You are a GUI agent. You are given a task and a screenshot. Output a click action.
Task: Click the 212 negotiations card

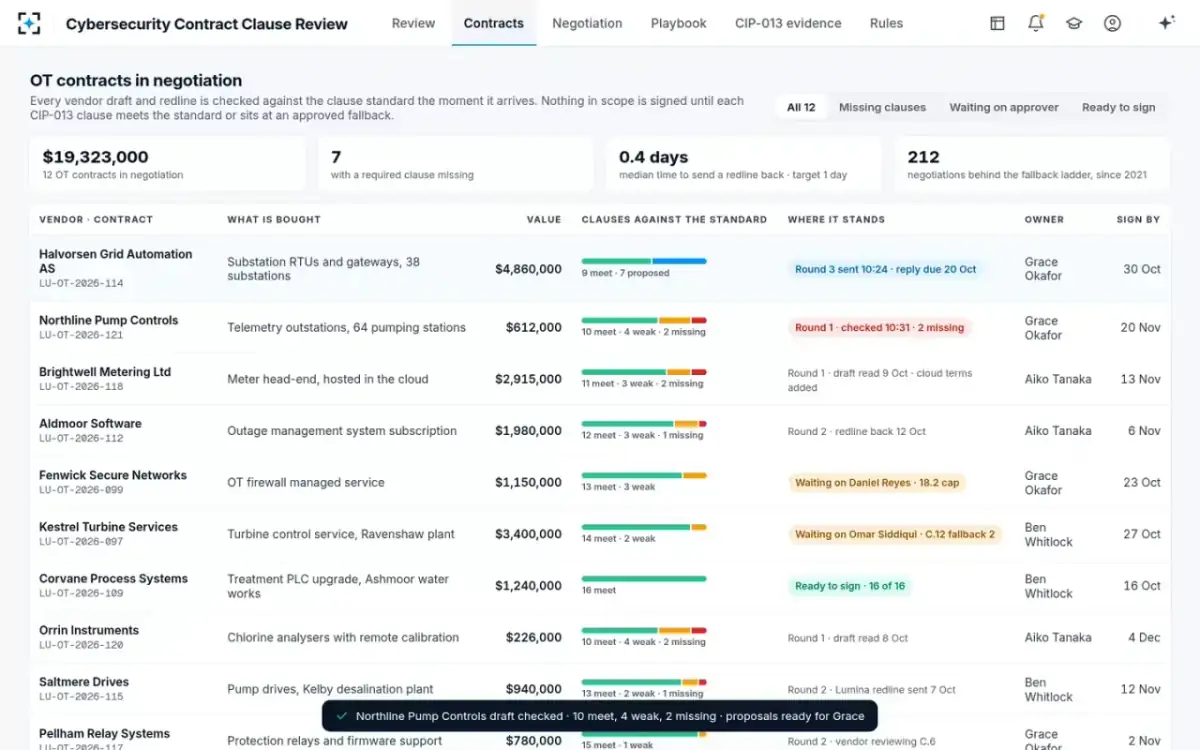[1032, 164]
